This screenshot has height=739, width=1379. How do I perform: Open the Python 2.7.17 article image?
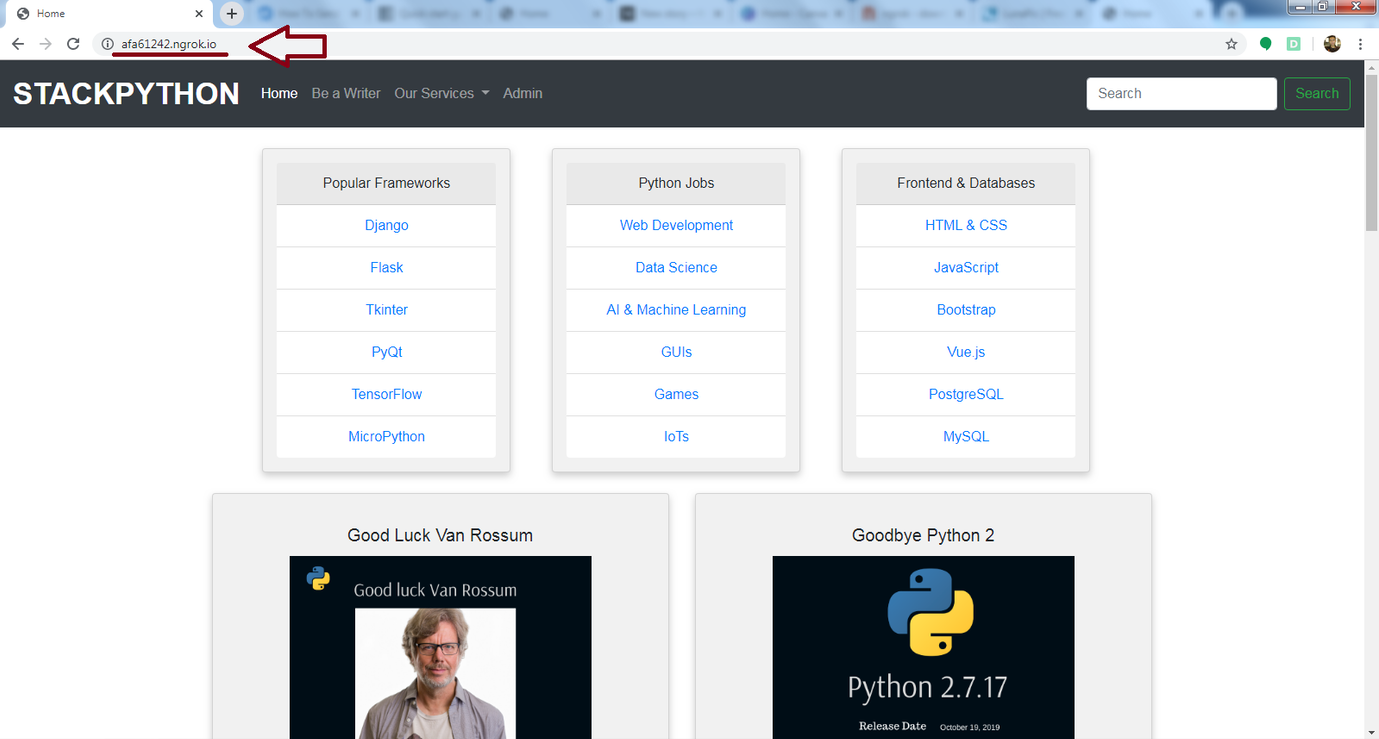coord(924,648)
